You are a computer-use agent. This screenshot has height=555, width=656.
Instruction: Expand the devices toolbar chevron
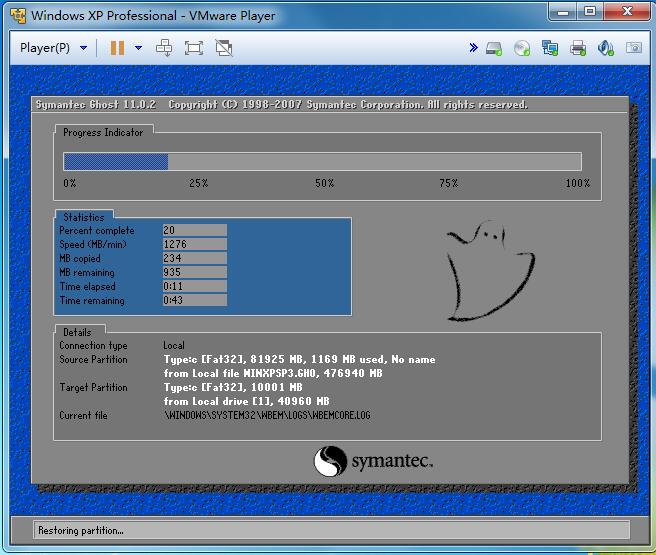tap(473, 47)
